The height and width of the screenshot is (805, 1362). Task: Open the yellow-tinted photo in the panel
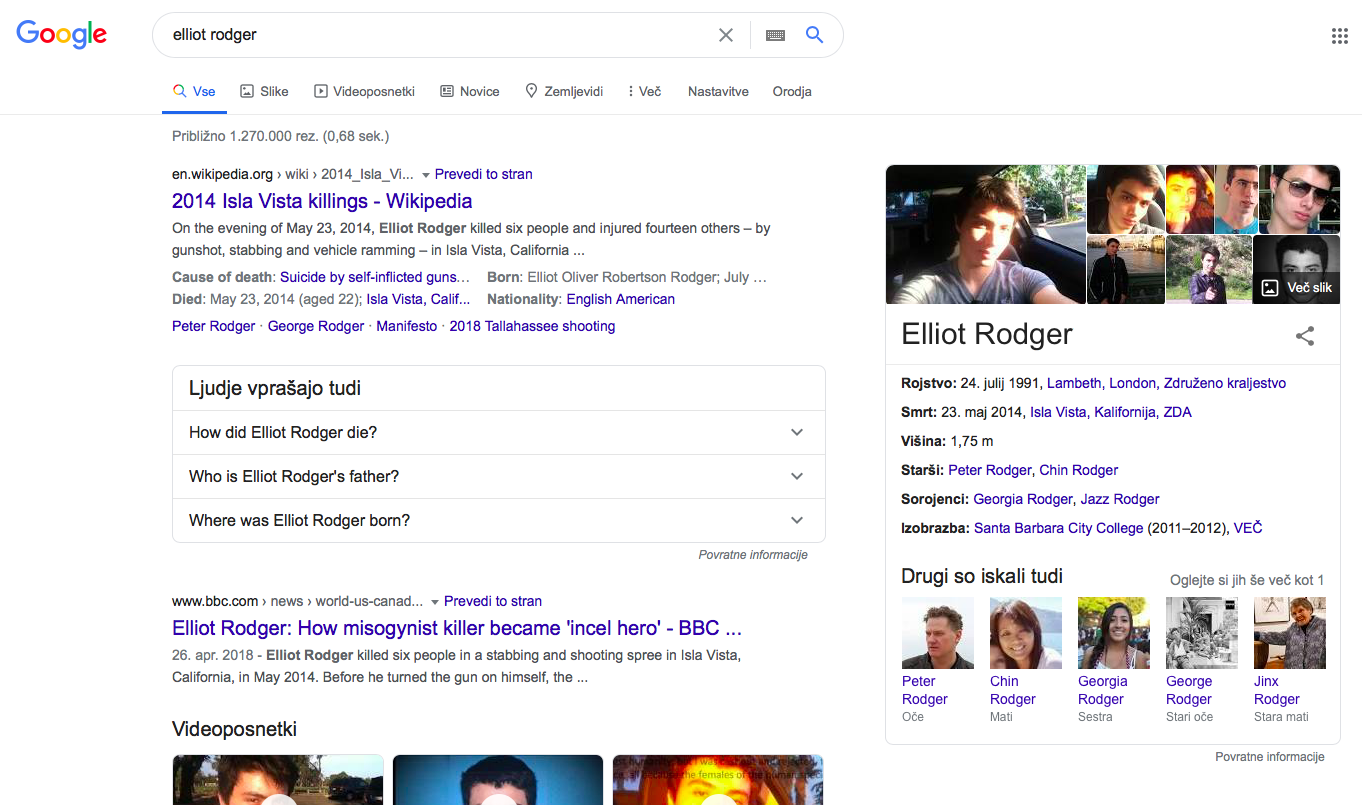[x=1190, y=199]
